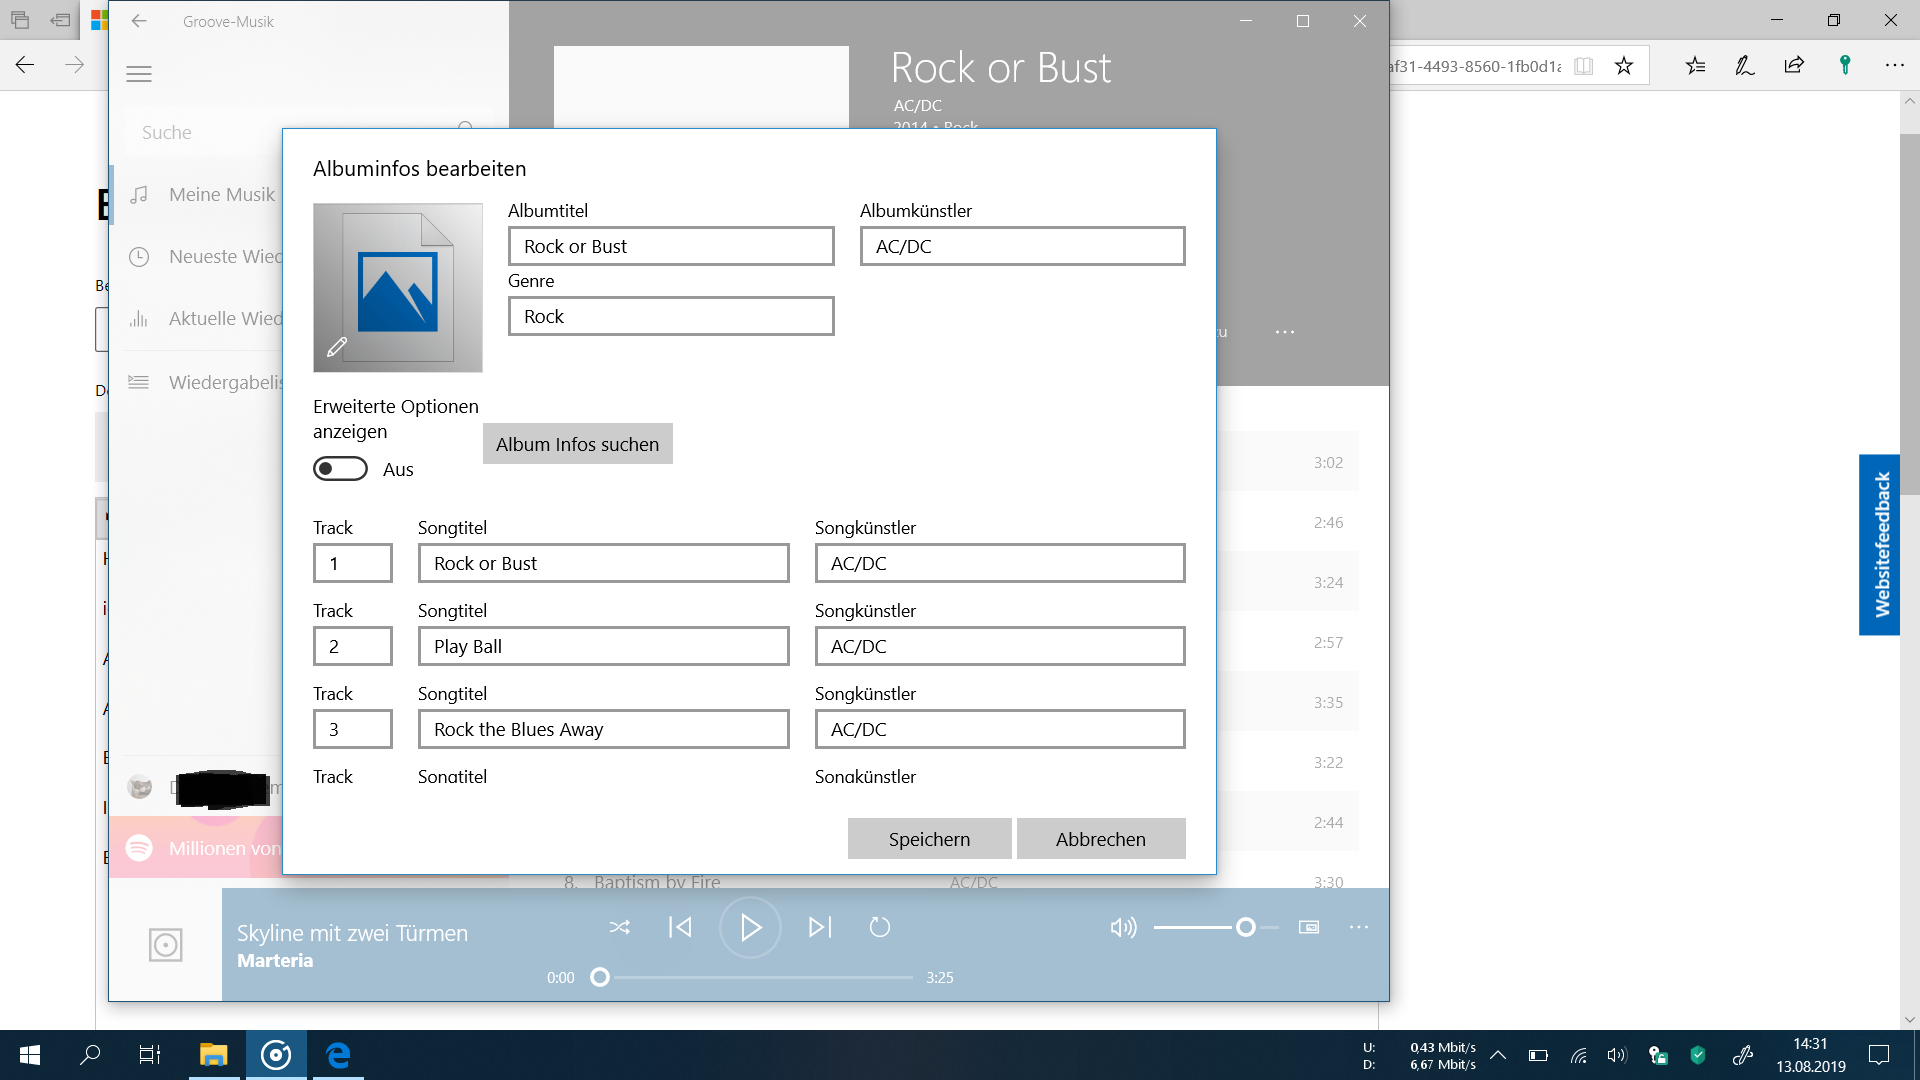
Task: Click the Spotify Millionen von banner
Action: 196,848
